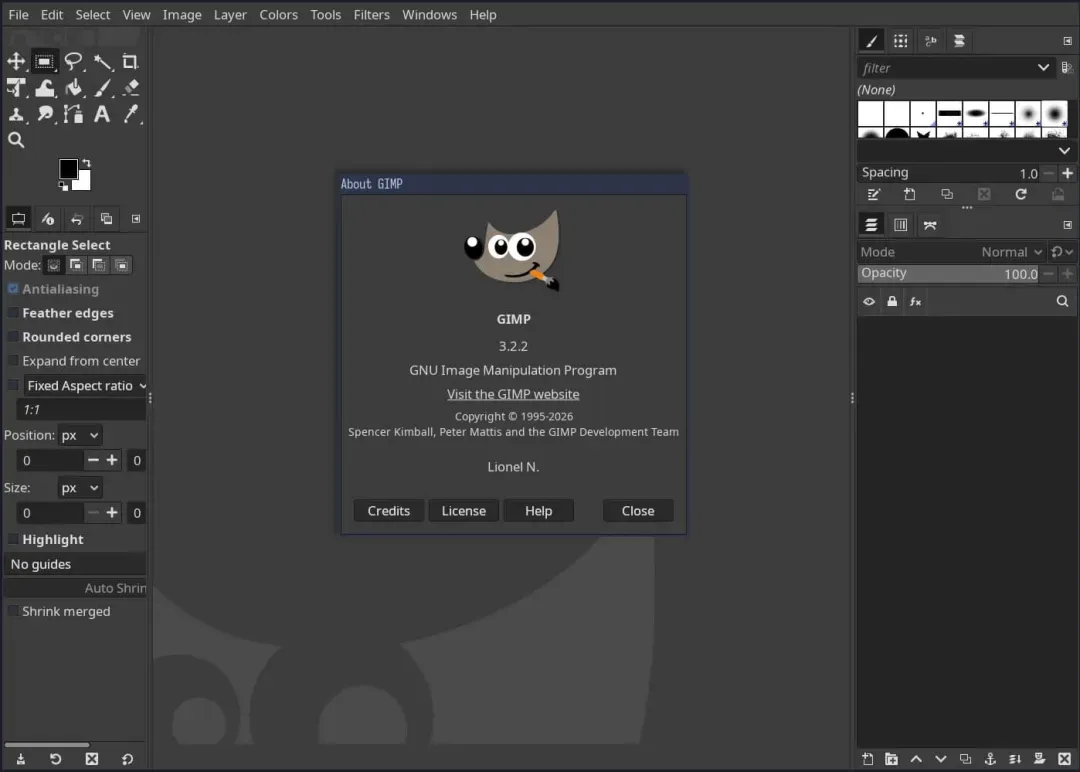The image size is (1080, 772).
Task: Select the Clone stamp tool
Action: pyautogui.click(x=16, y=114)
